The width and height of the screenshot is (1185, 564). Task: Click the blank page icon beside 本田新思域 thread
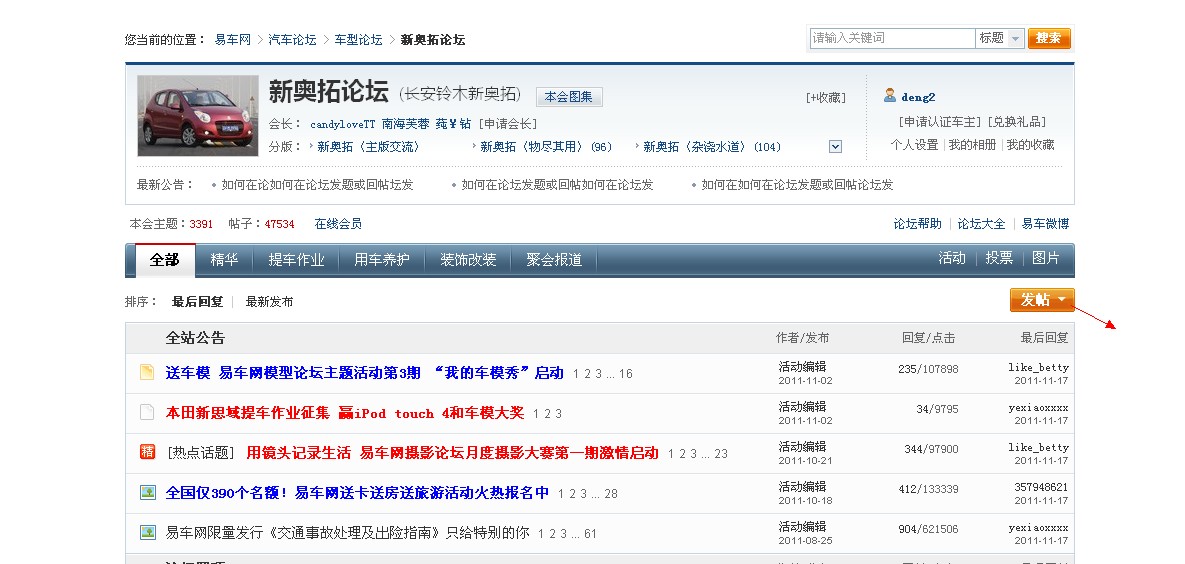147,413
